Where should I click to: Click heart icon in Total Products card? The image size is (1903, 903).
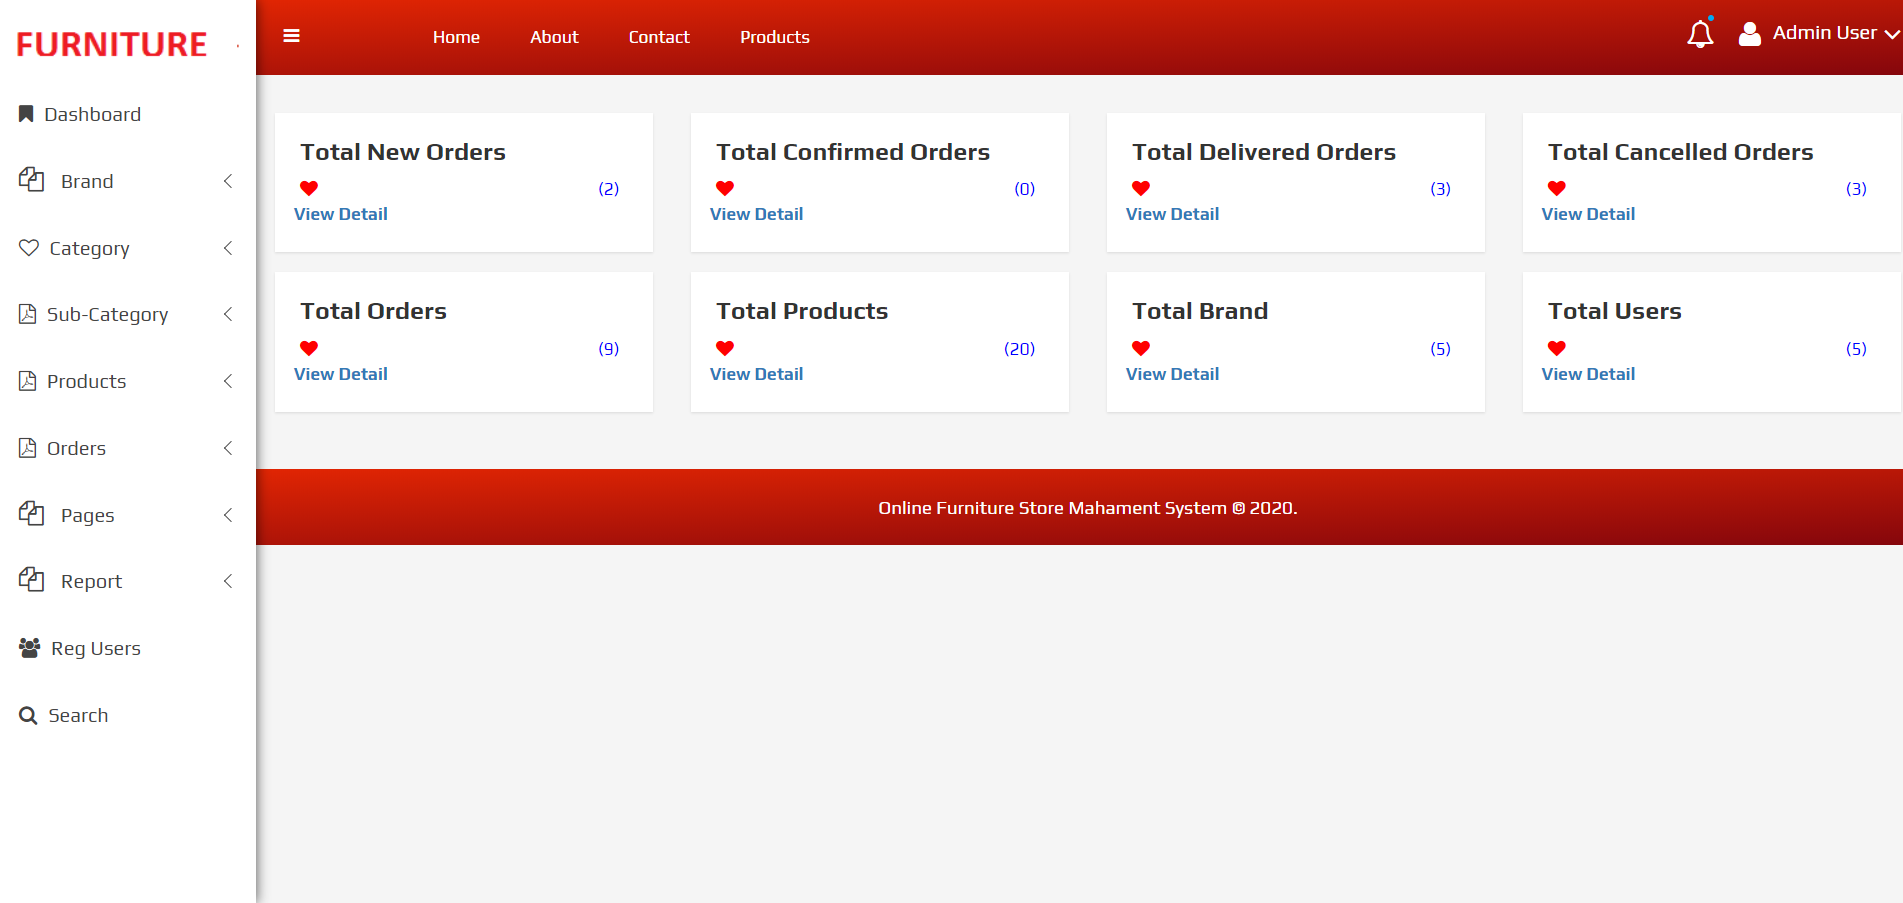[725, 348]
